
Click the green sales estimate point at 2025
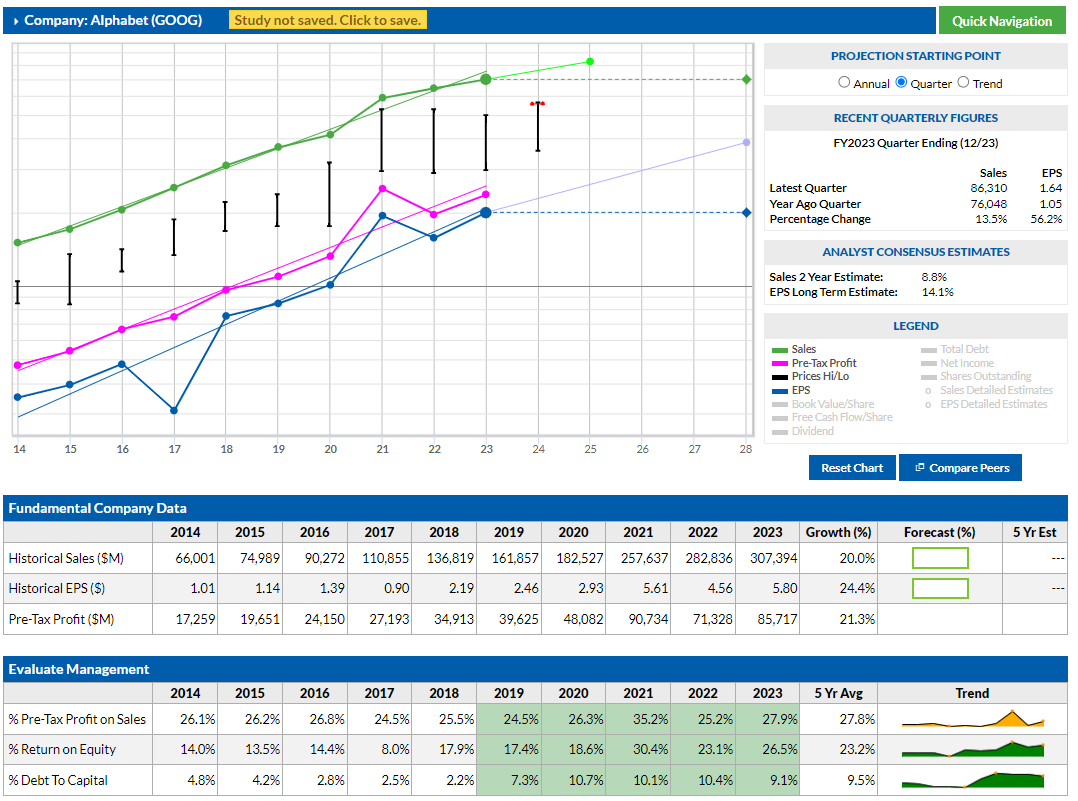(x=590, y=62)
